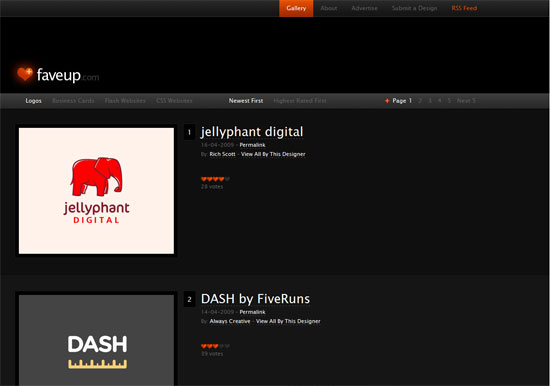Sort by Newest First
This screenshot has height=386, width=550.
click(x=246, y=101)
